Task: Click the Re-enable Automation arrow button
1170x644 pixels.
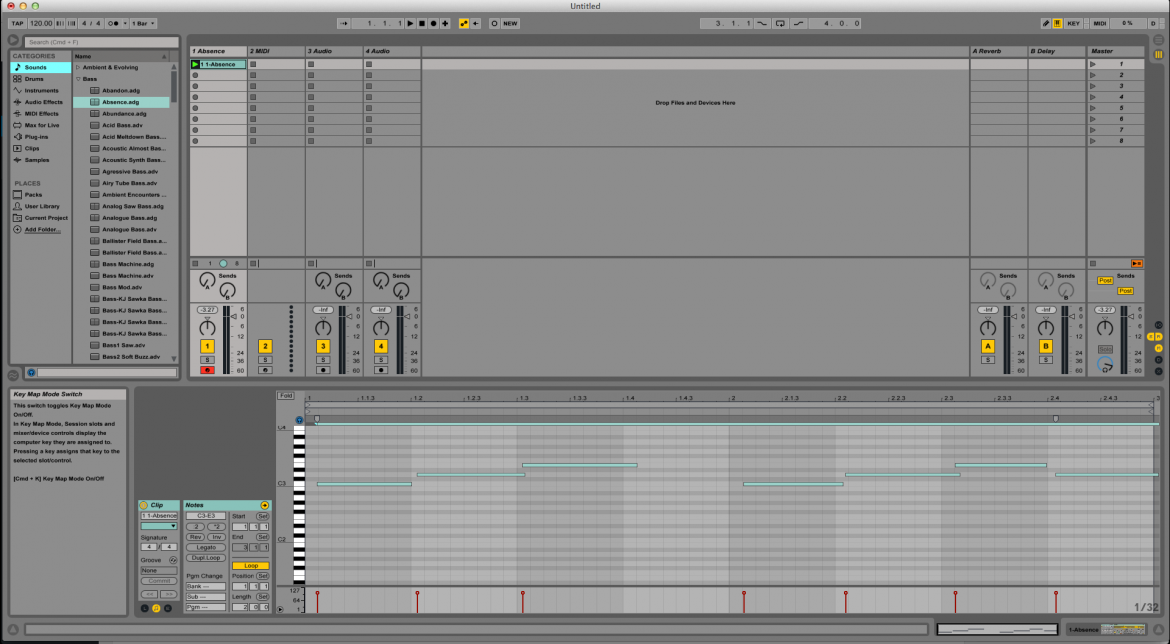Action: 475,23
